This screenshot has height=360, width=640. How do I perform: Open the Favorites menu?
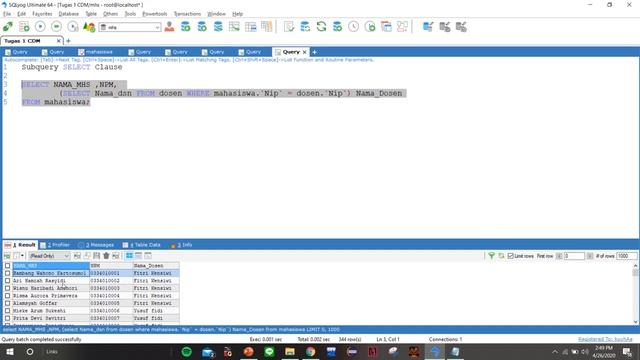42,14
